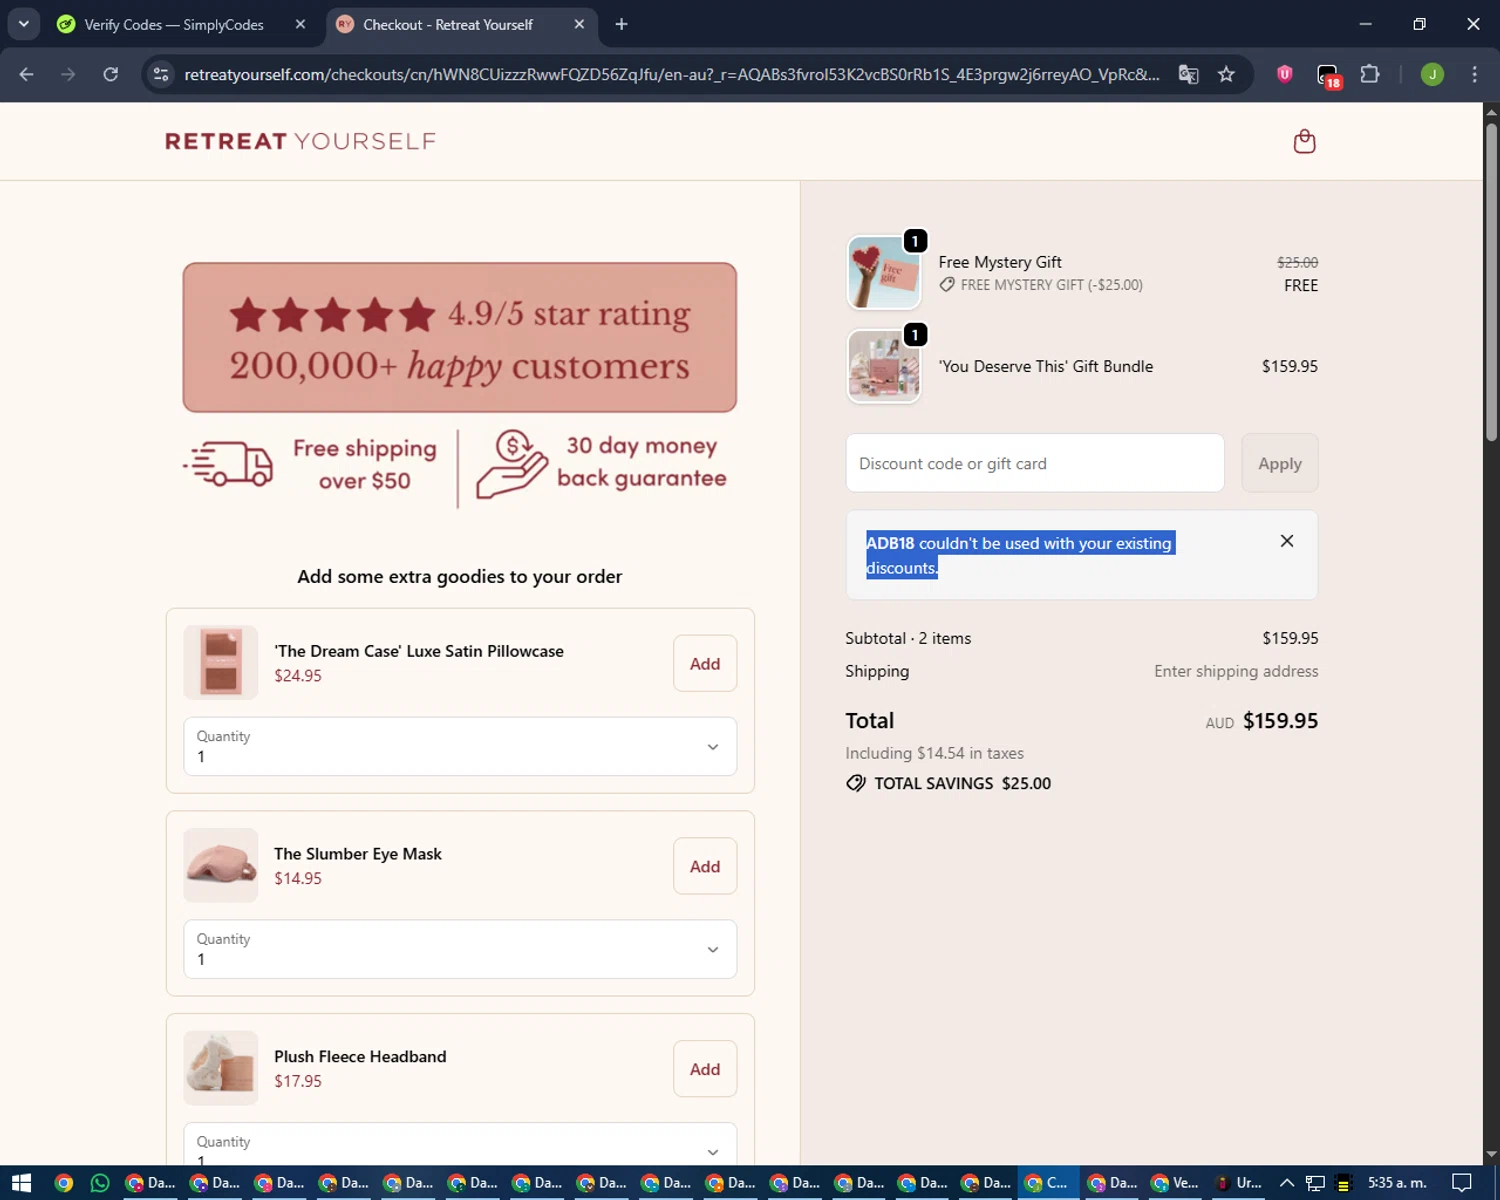Screen dimensions: 1500x1200
Task: Click the address bar URL
Action: click(672, 74)
